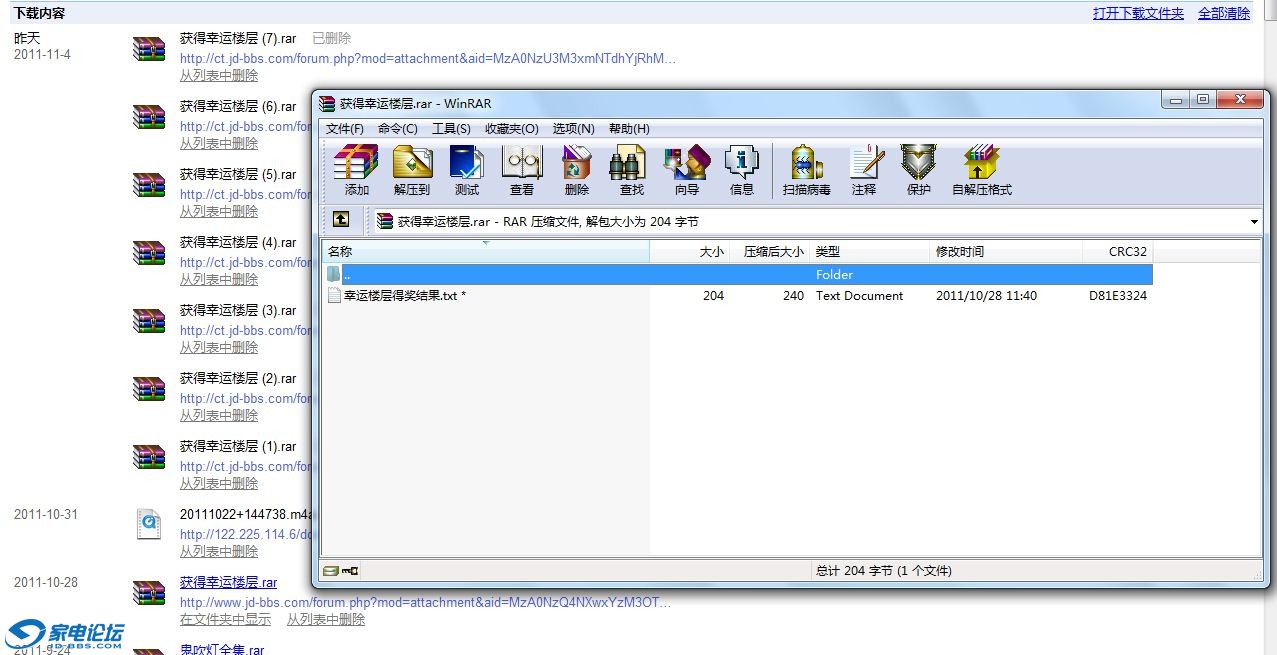
Task: Click the key password icon in status bar
Action: coord(349,570)
